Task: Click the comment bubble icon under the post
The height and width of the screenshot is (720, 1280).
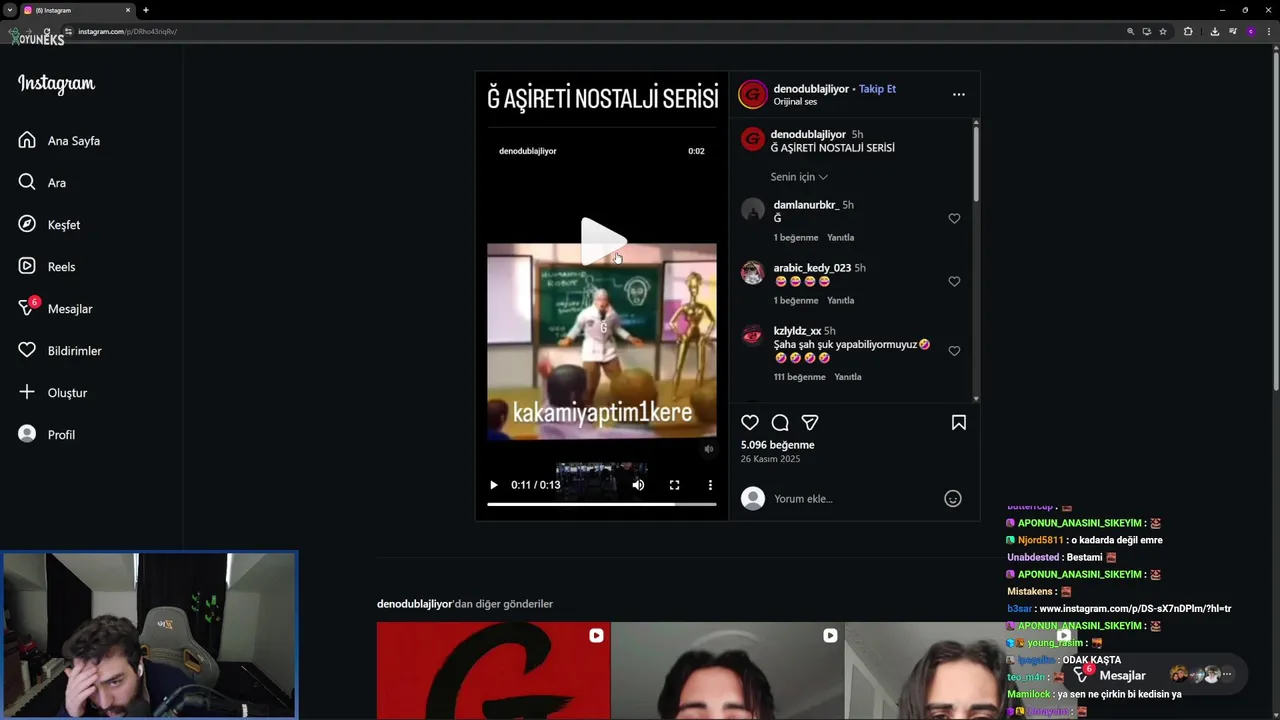Action: pos(780,423)
